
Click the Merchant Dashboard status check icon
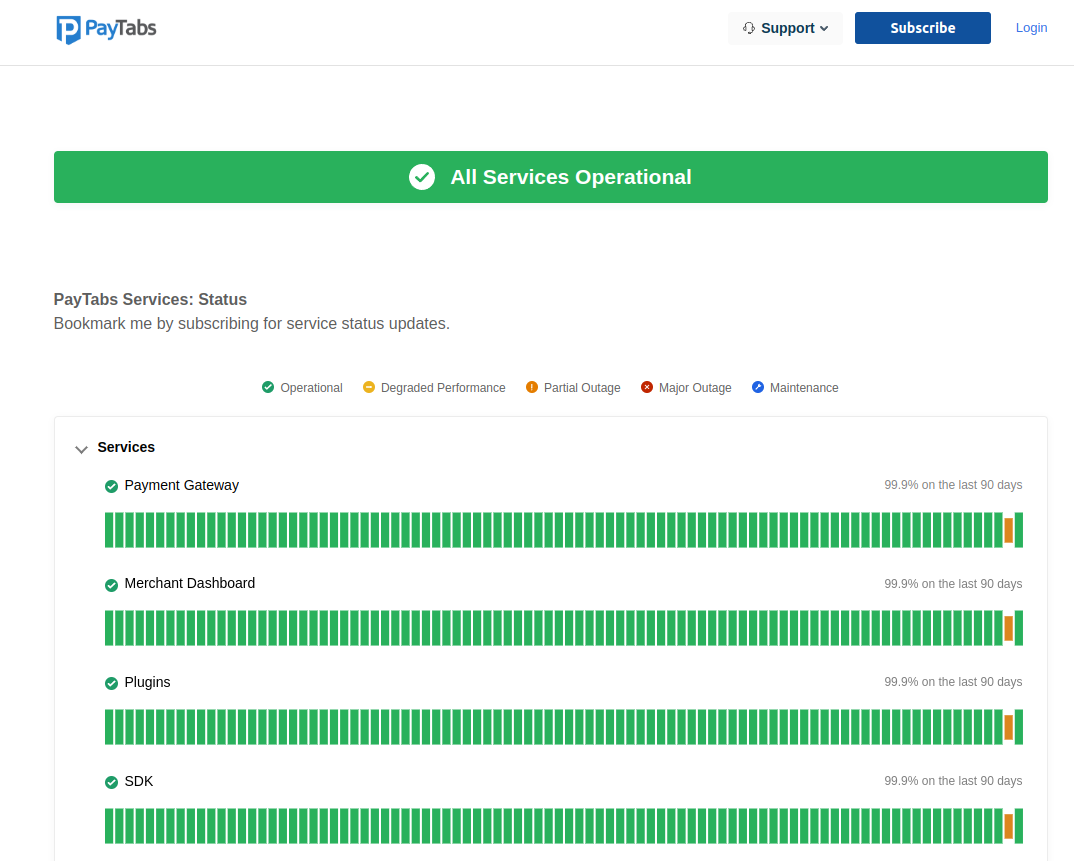(112, 585)
